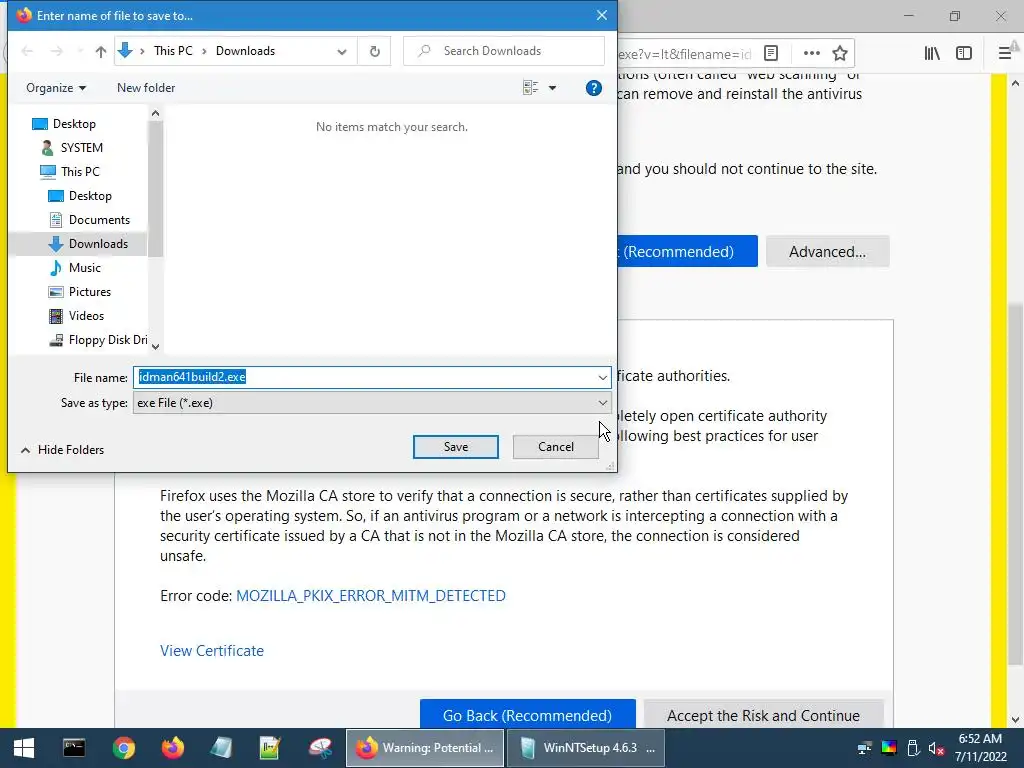Image resolution: width=1024 pixels, height=768 pixels.
Task: Open the Organize menu
Action: point(56,88)
